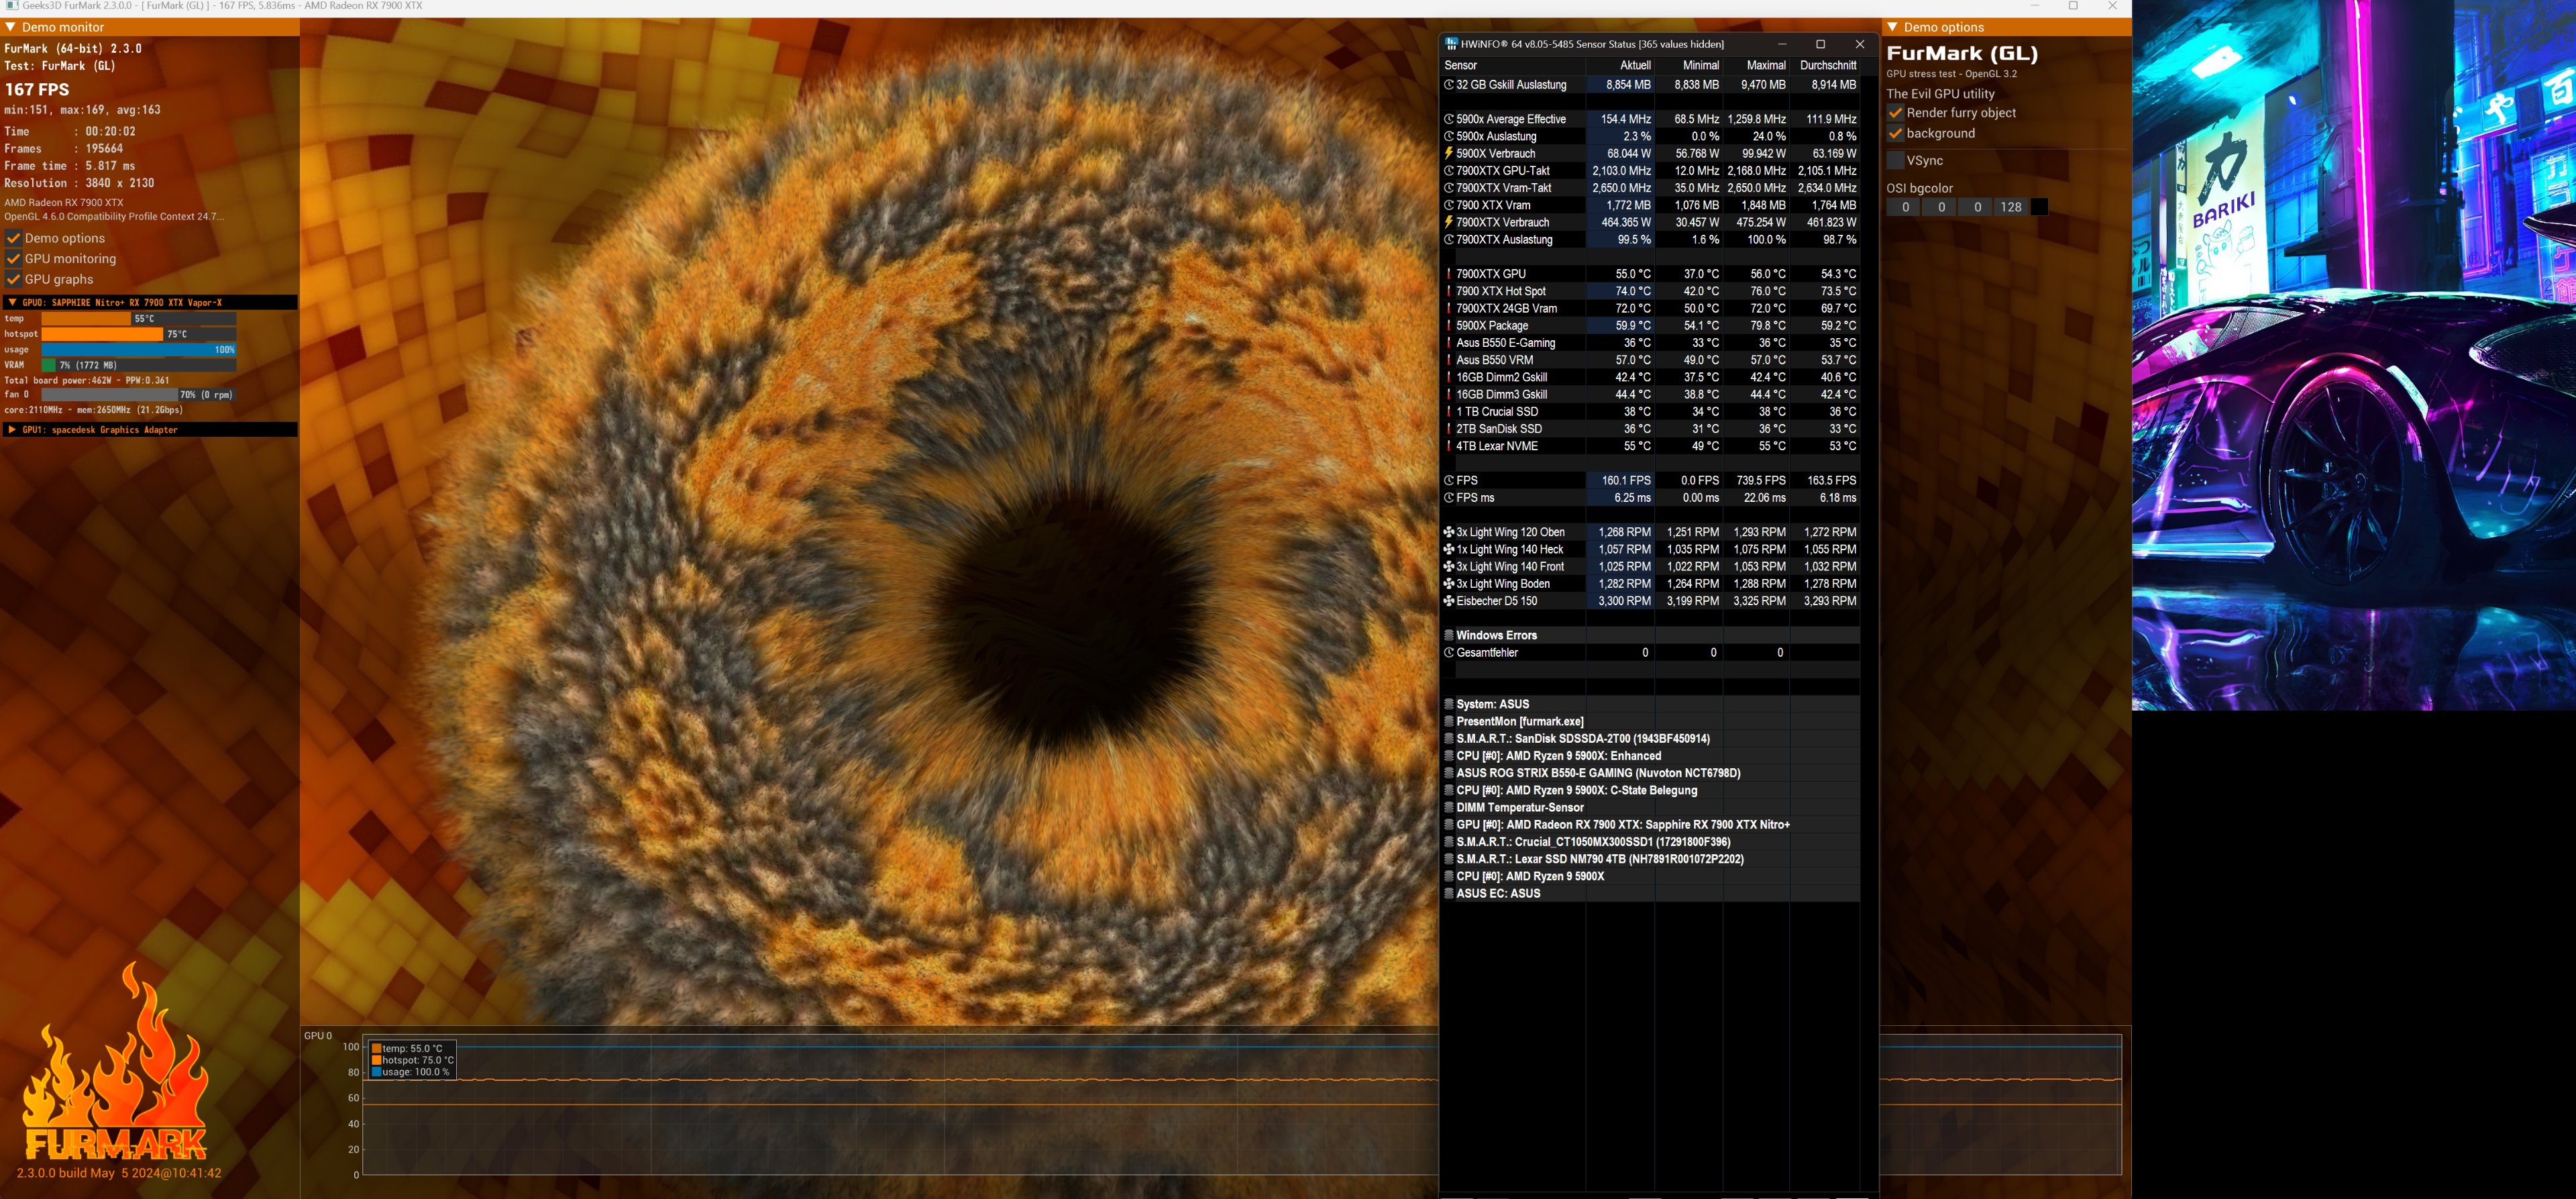Click clock icon beside FPS ms row
The height and width of the screenshot is (1199, 2576).
1448,498
